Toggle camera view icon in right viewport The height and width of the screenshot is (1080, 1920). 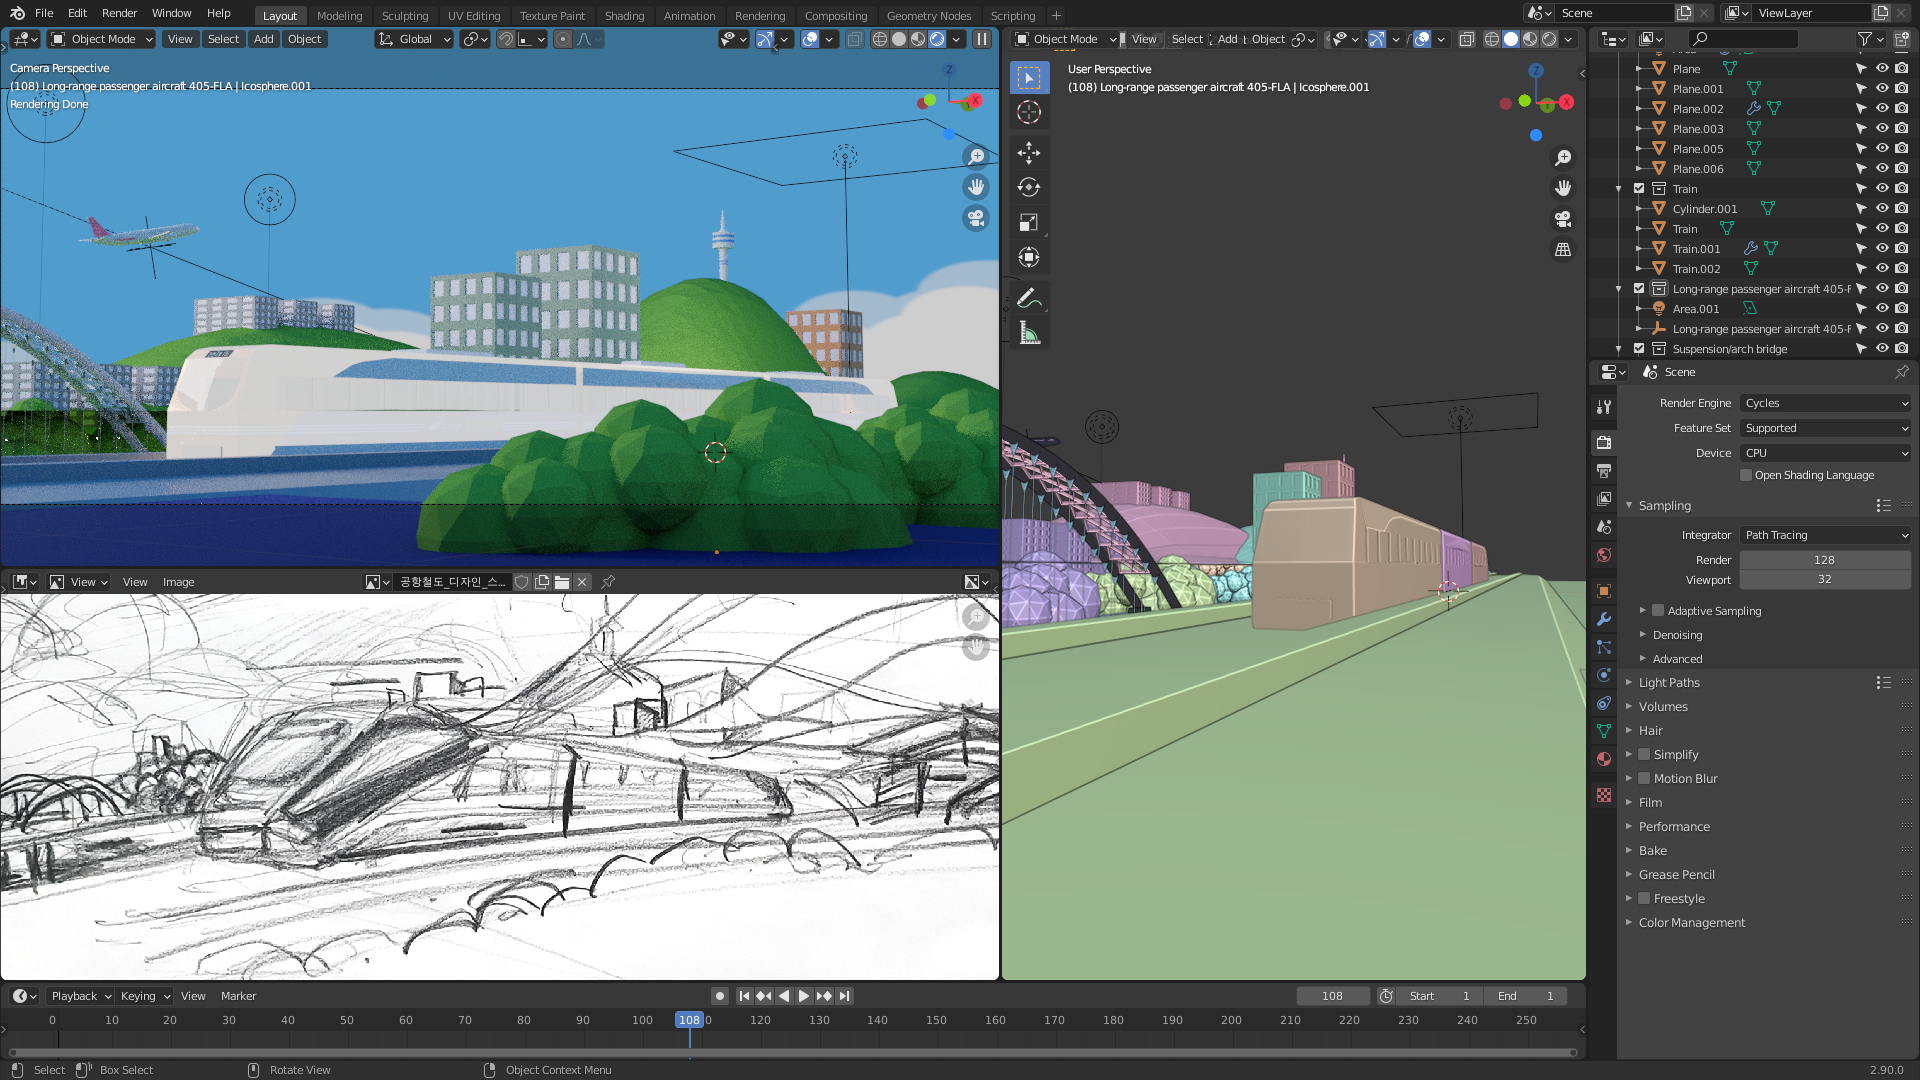pos(1563,219)
